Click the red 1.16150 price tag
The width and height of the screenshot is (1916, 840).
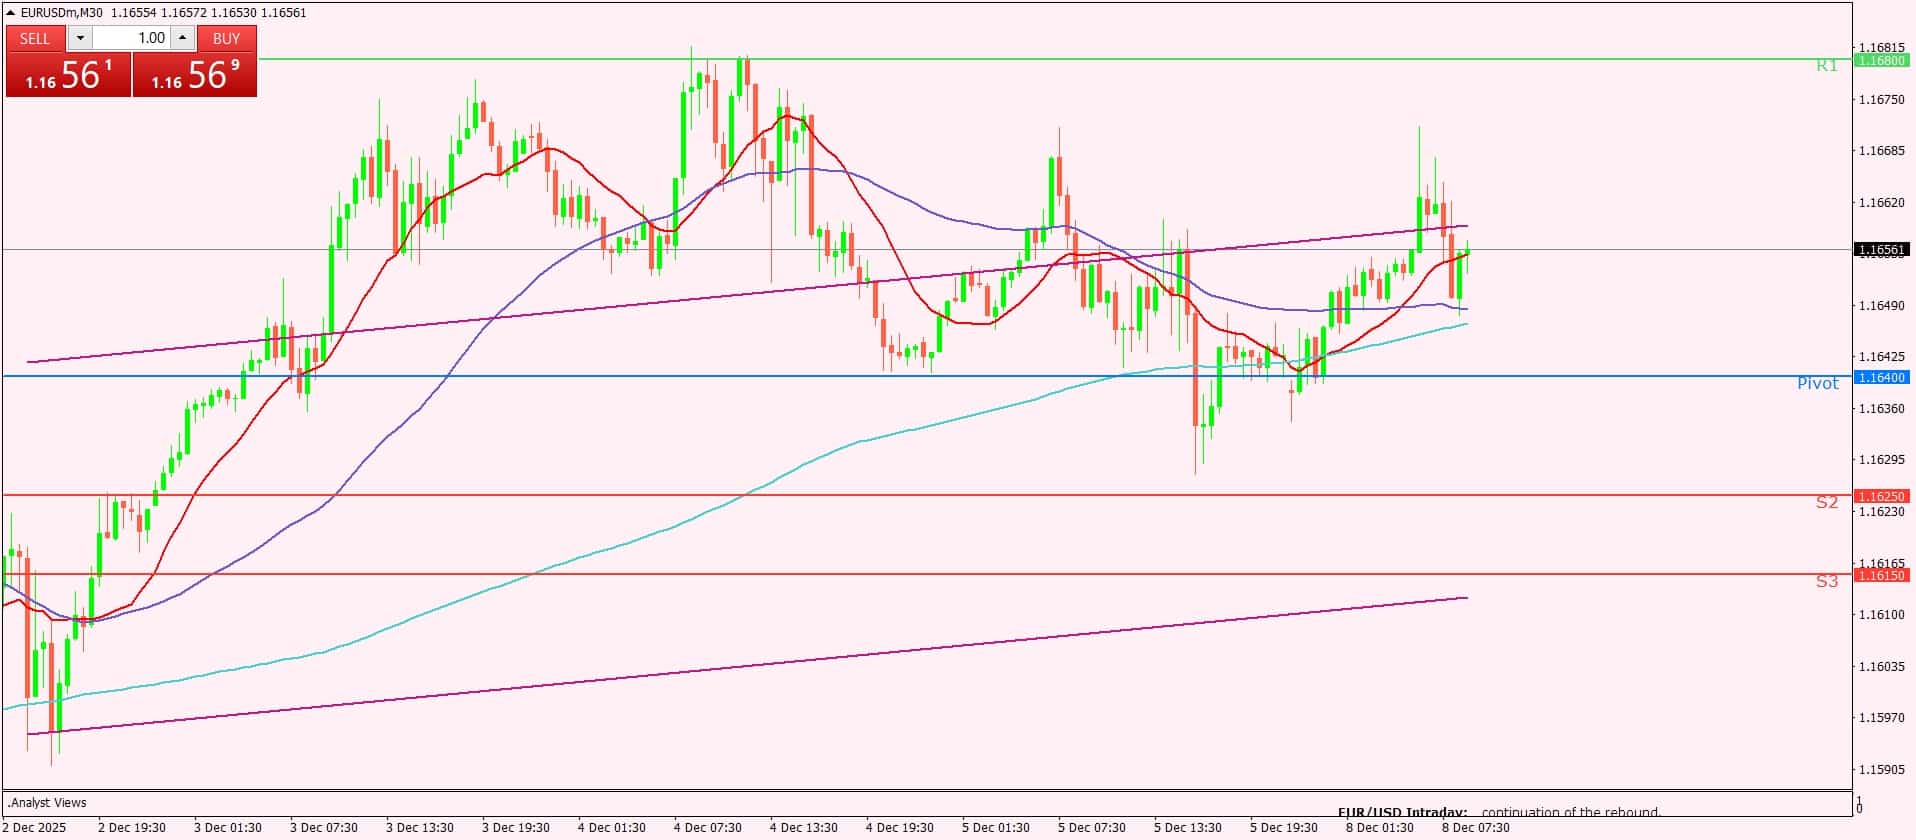1881,575
